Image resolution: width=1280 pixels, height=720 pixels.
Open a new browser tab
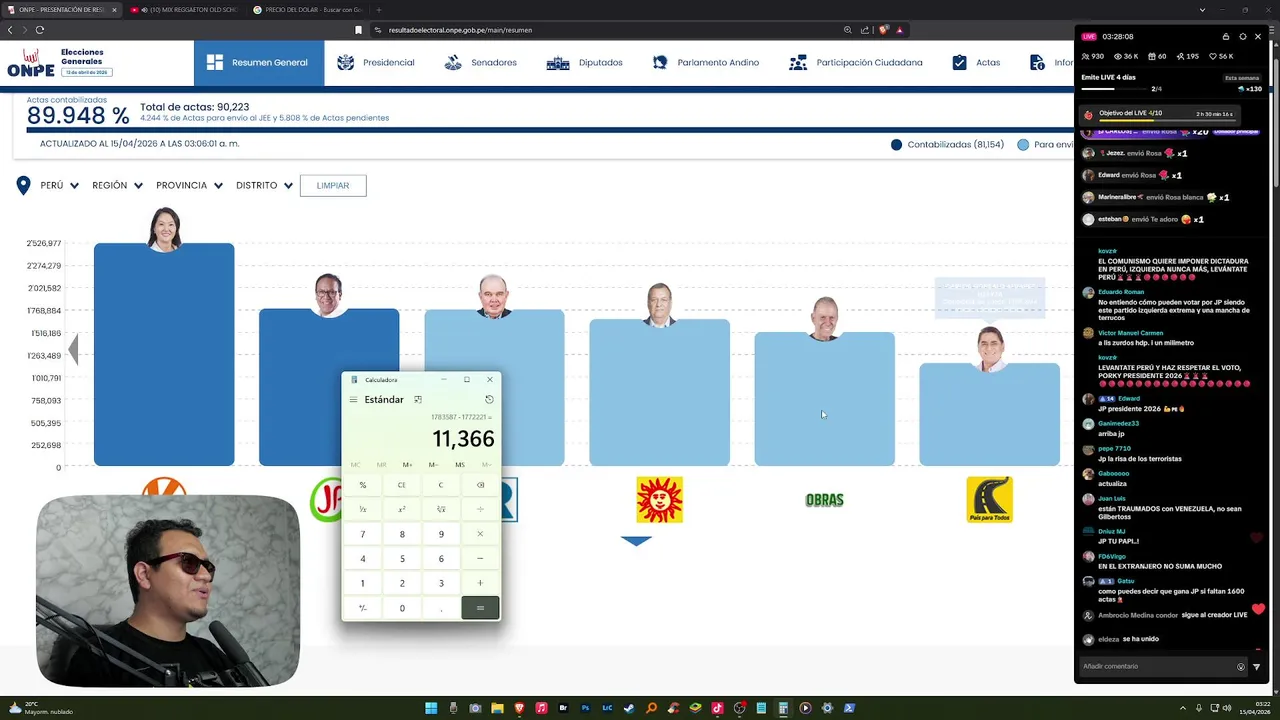(x=378, y=10)
